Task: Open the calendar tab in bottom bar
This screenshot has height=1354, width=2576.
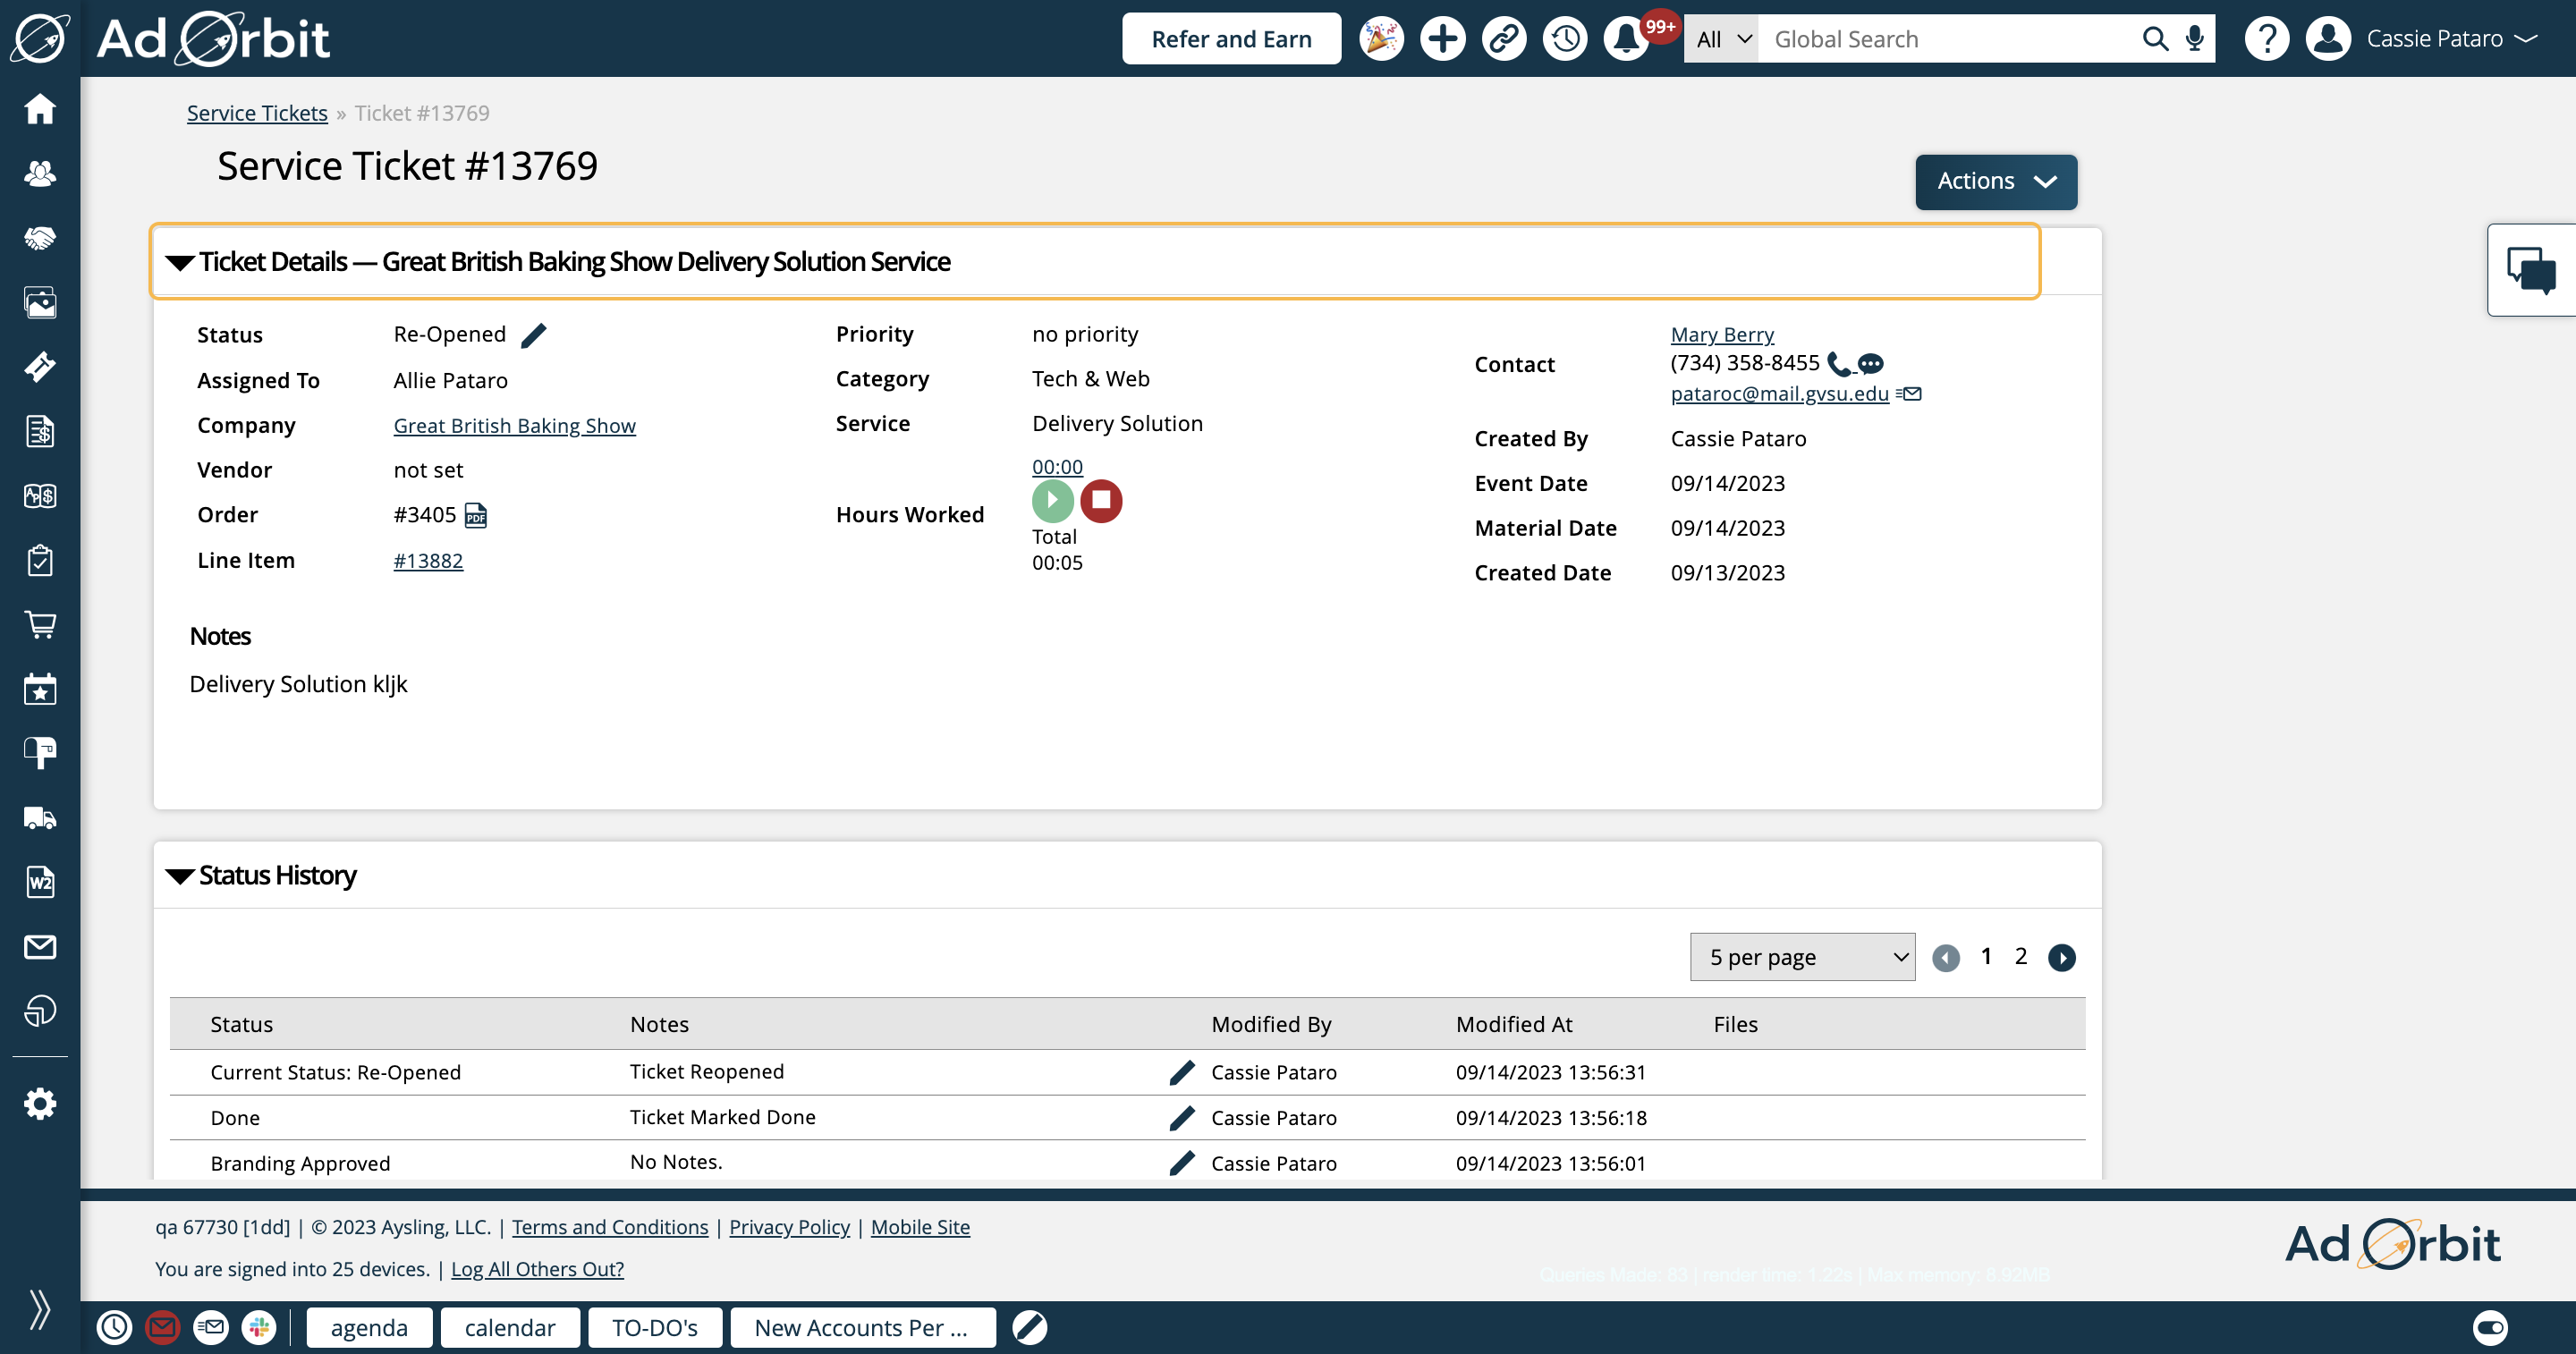Action: coord(509,1327)
